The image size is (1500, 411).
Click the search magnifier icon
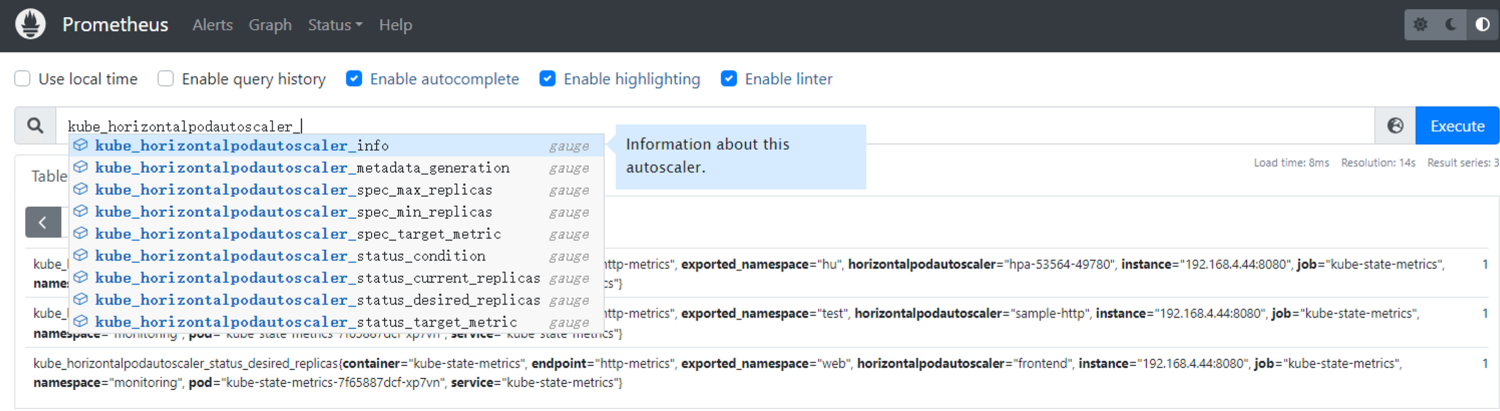[x=35, y=126]
